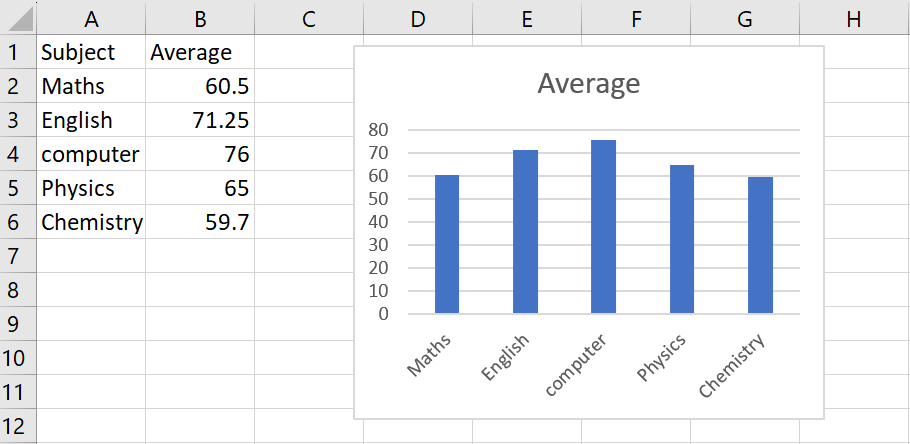
Task: Select column A header
Action: [91, 18]
